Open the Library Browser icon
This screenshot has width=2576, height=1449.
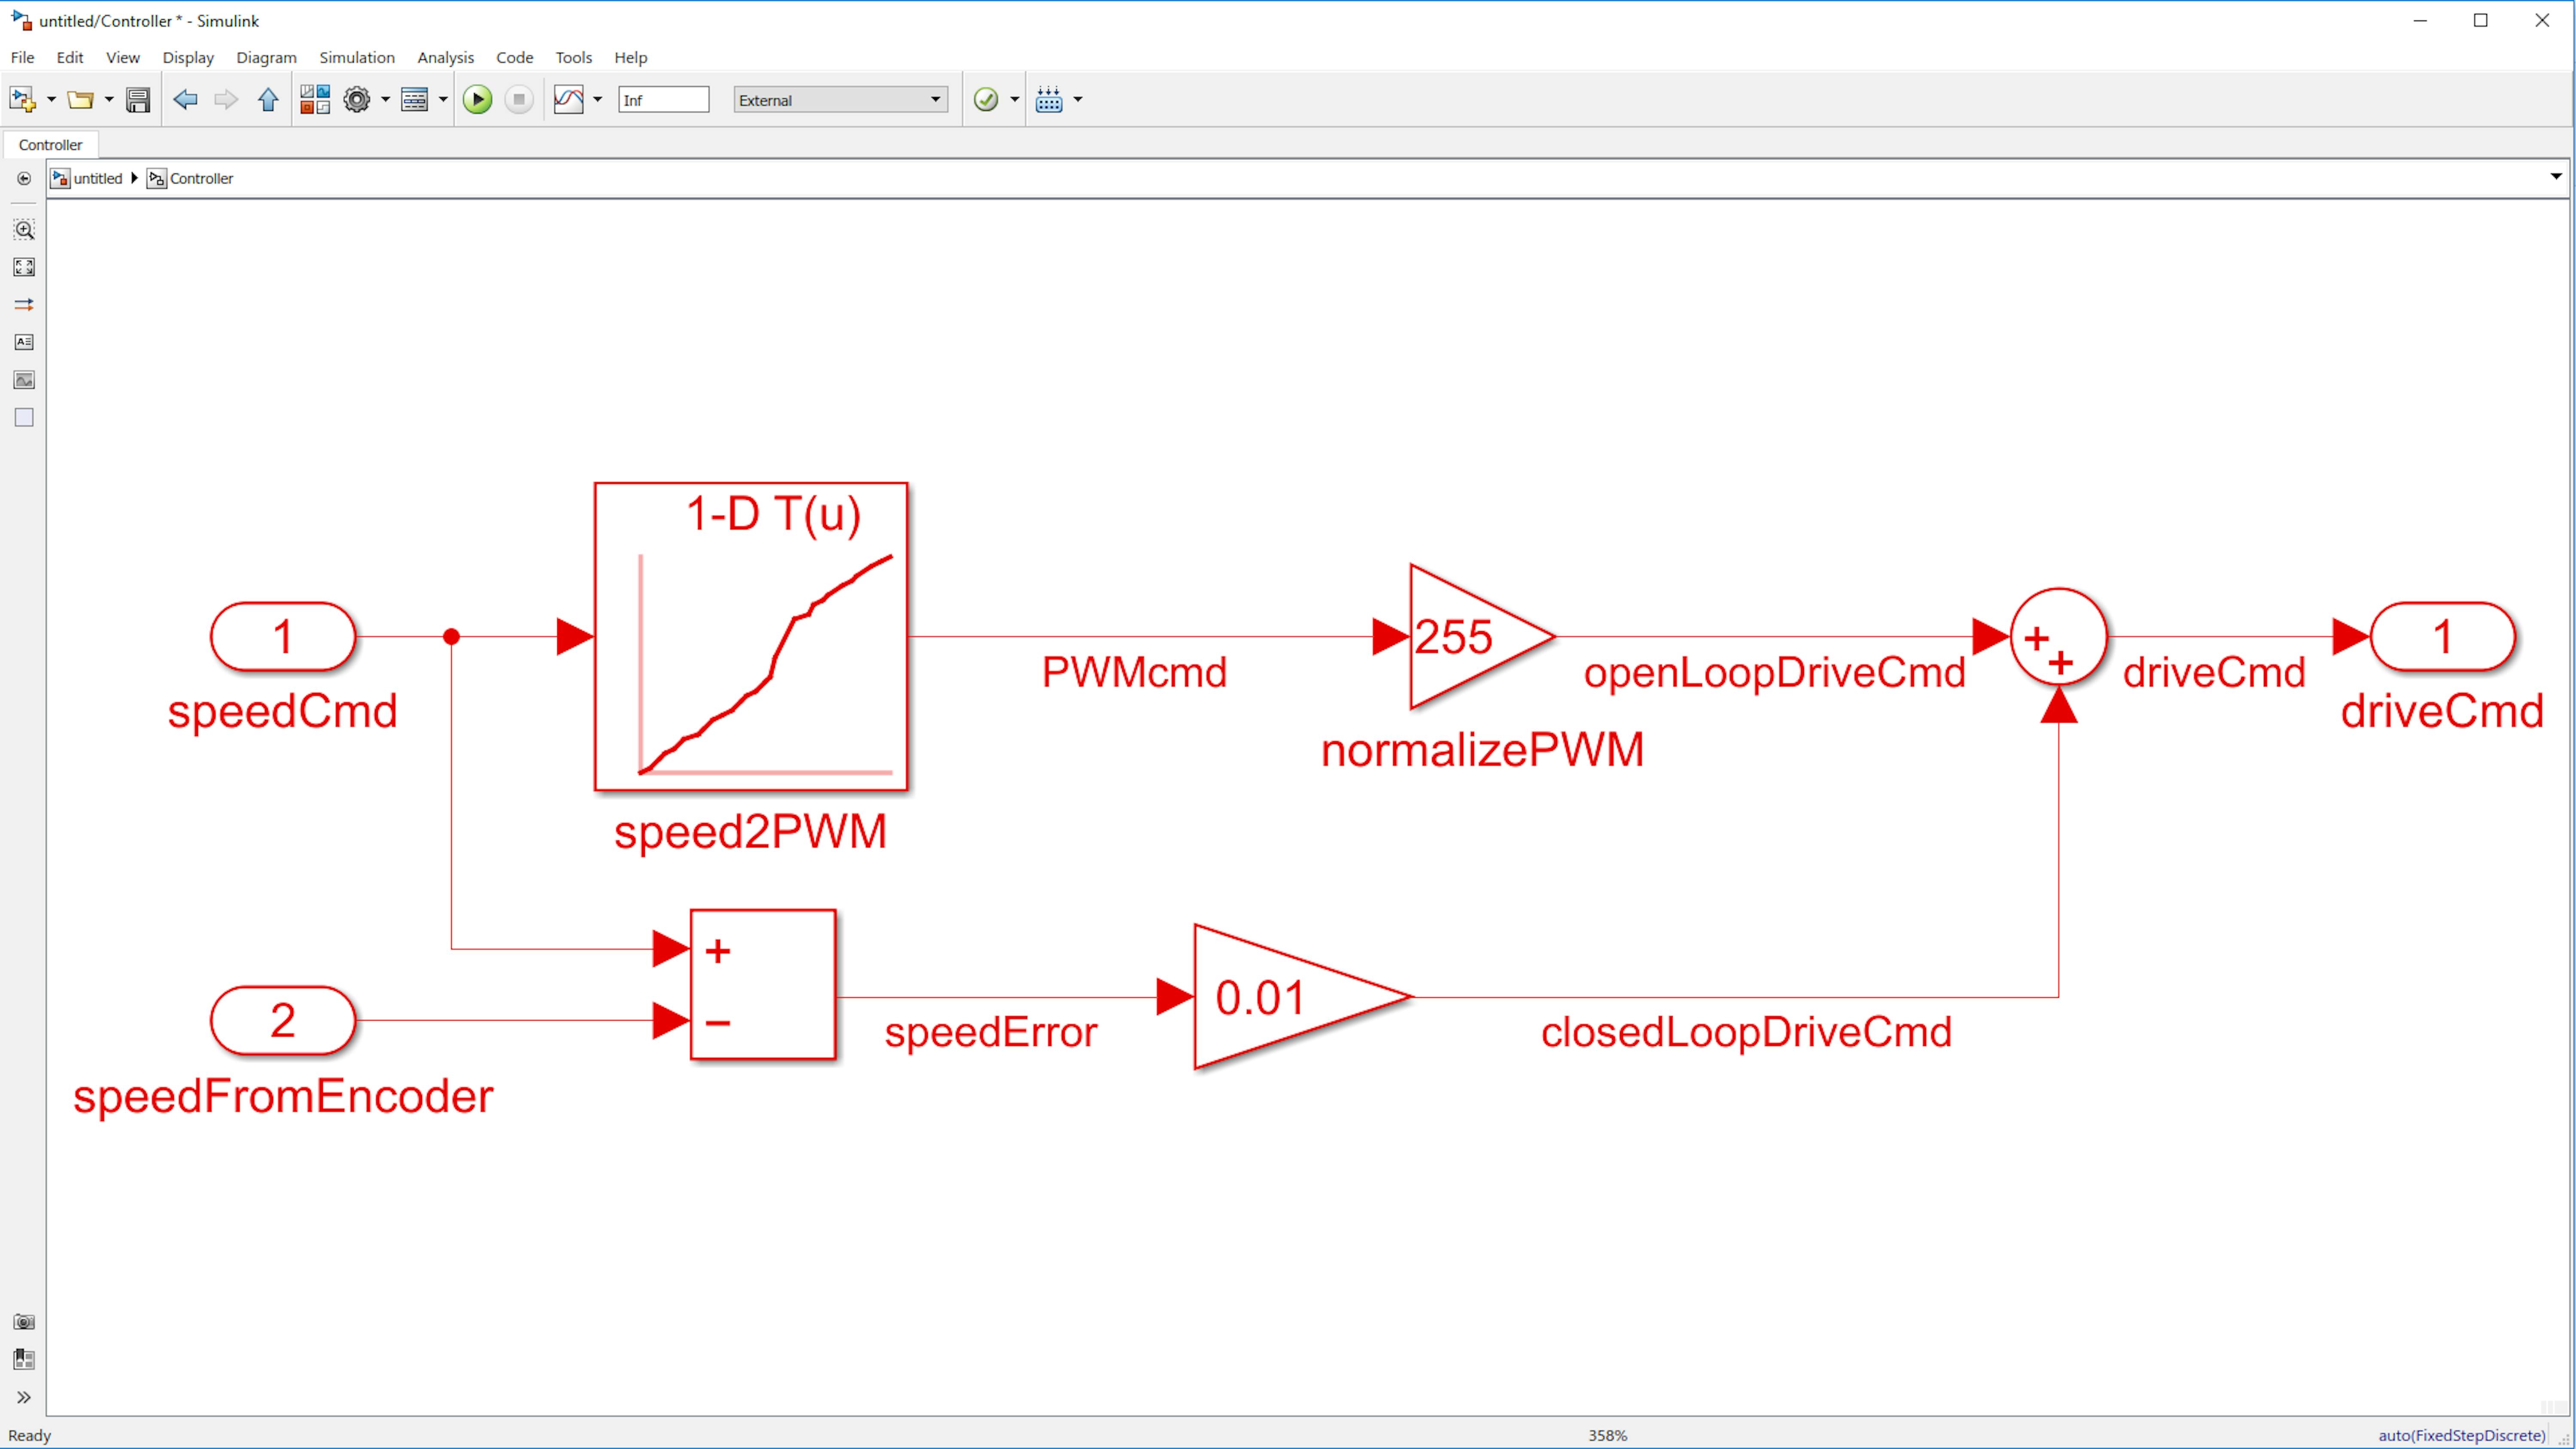point(315,99)
